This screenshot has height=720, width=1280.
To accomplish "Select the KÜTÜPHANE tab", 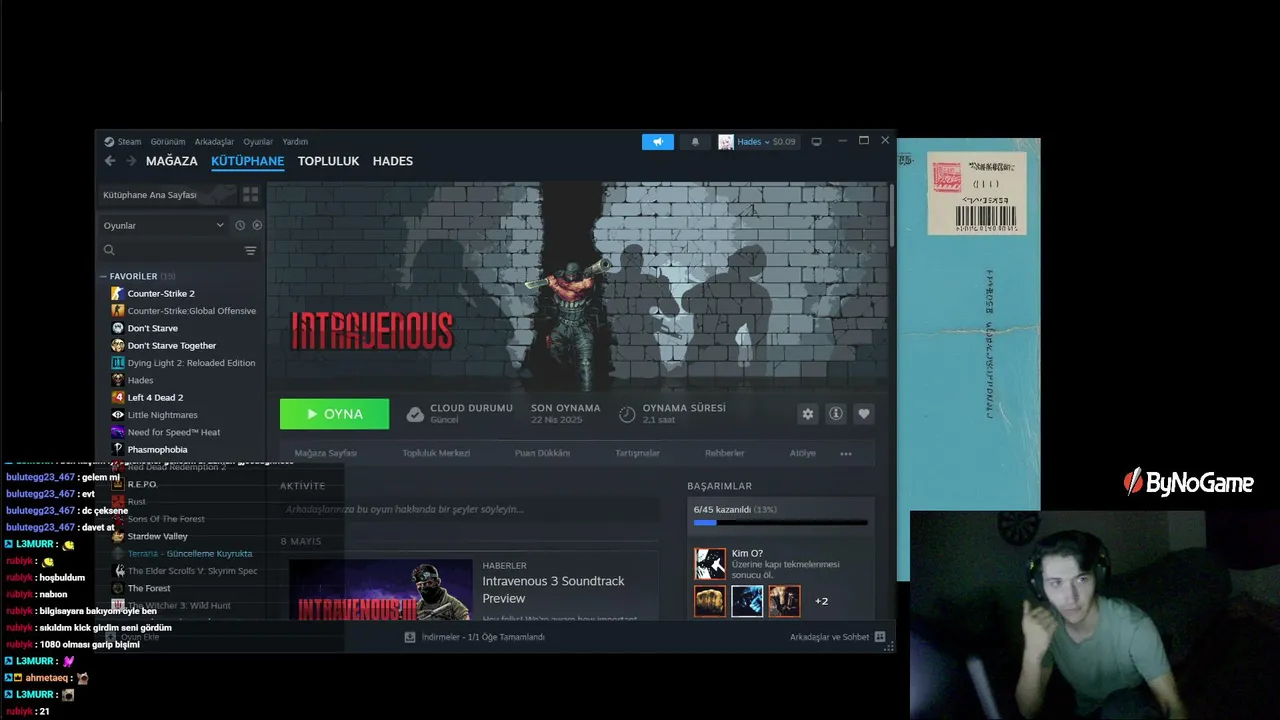I will pyautogui.click(x=248, y=161).
